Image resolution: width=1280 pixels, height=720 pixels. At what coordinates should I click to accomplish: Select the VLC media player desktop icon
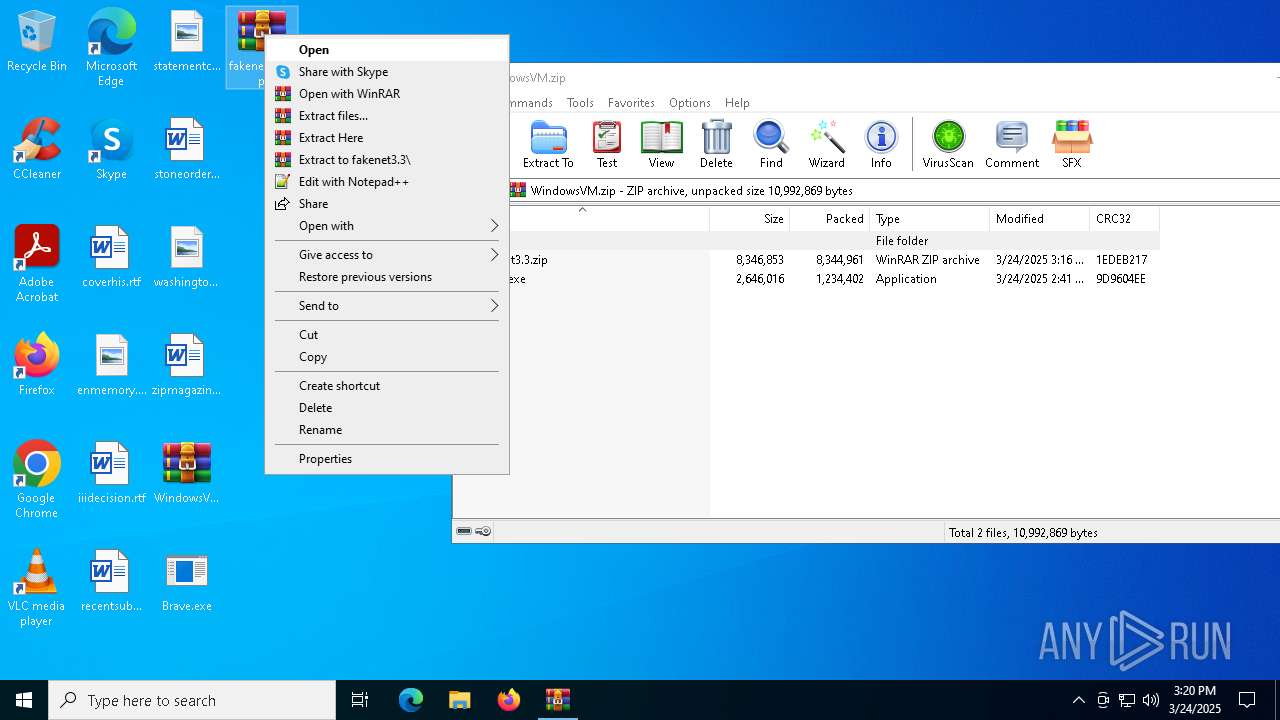point(37,588)
